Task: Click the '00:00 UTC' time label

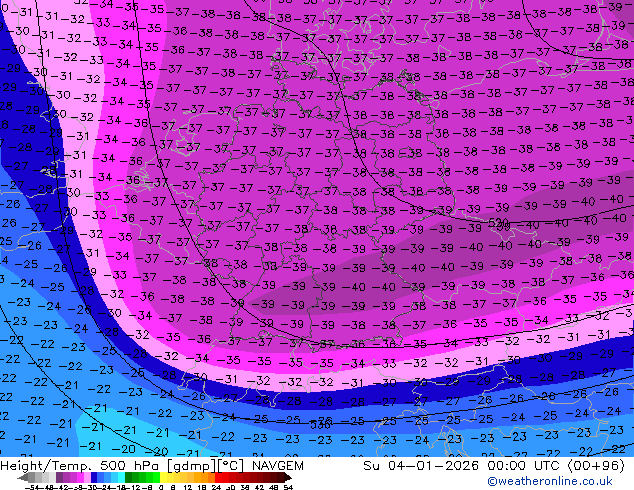Action: coord(525,466)
